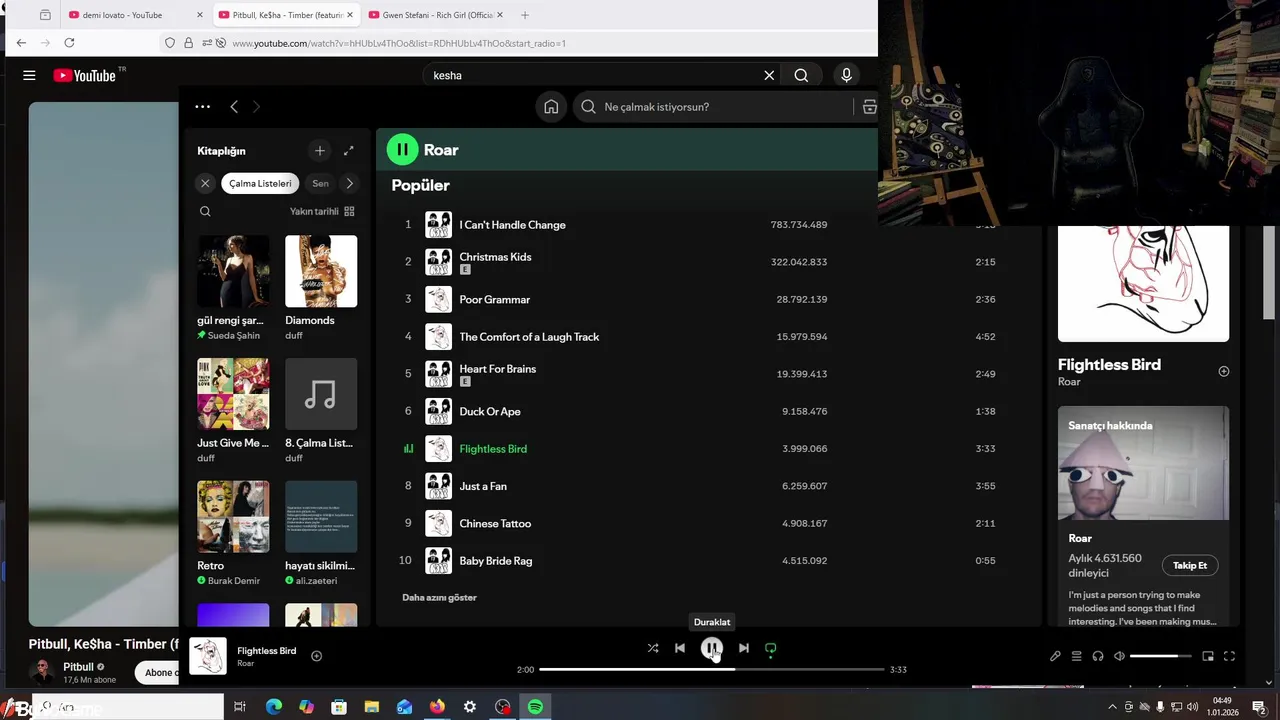Close the 'Pitbull, Ke$ha - Timber' tab

(351, 15)
